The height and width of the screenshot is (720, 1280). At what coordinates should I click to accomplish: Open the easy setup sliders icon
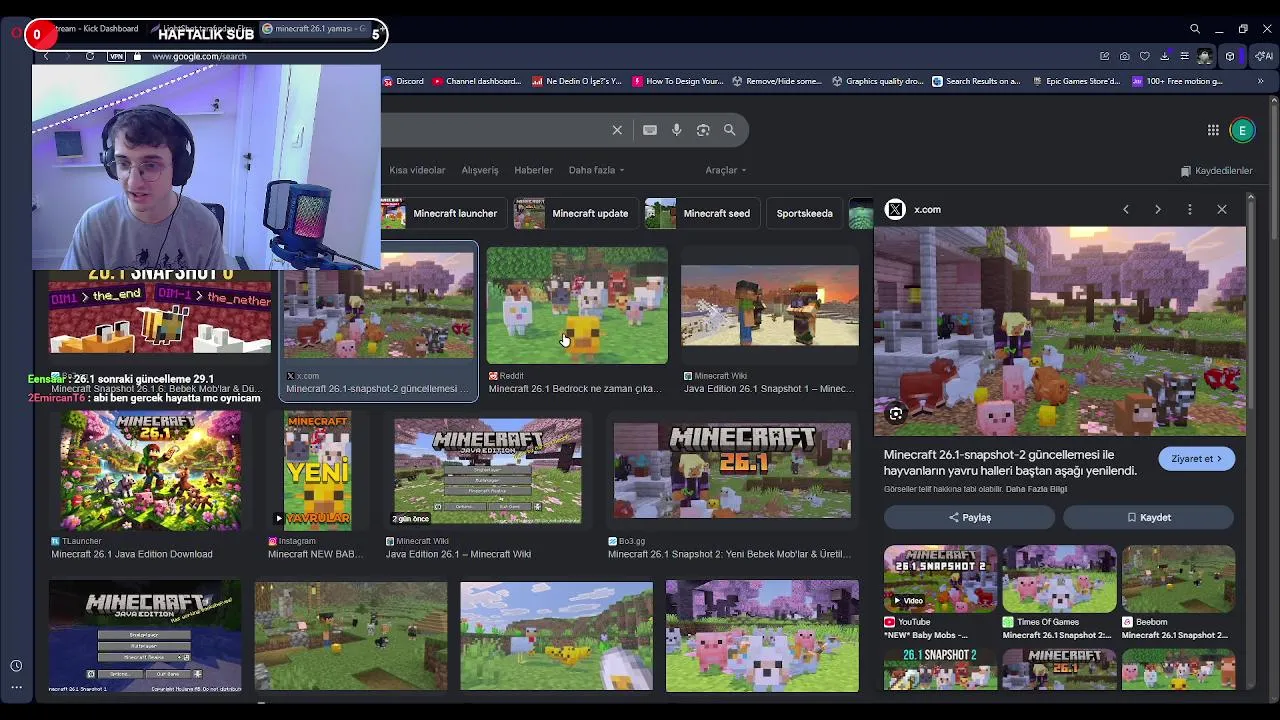point(1184,56)
